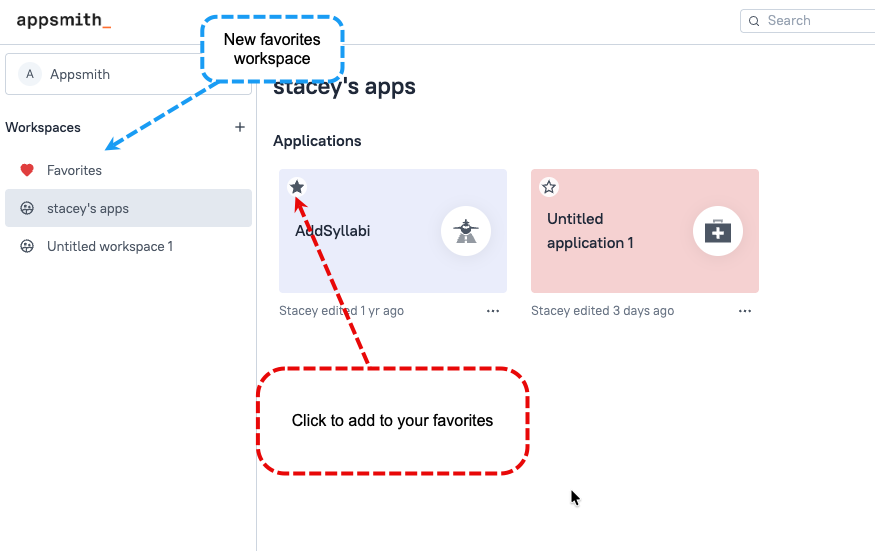
Task: Click the Appsmith 'A' avatar icon
Action: pos(30,74)
